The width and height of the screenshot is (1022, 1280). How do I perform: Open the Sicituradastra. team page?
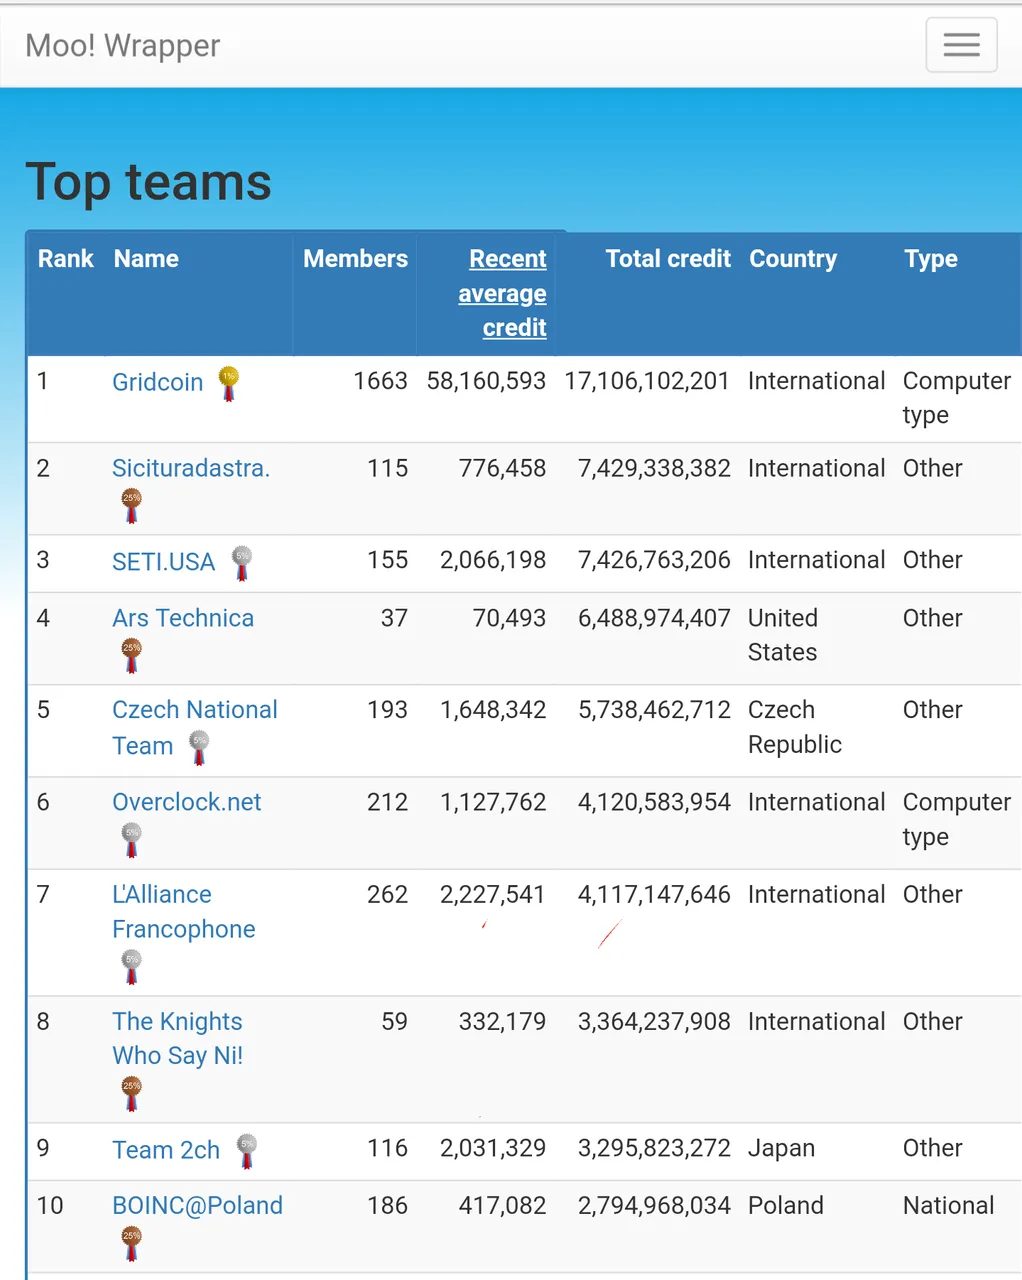[191, 468]
